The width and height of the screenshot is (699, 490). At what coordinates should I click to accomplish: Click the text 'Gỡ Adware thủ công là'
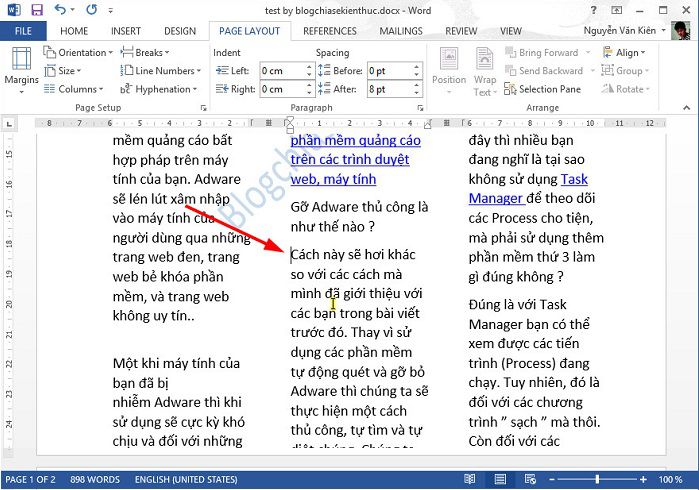pos(359,207)
